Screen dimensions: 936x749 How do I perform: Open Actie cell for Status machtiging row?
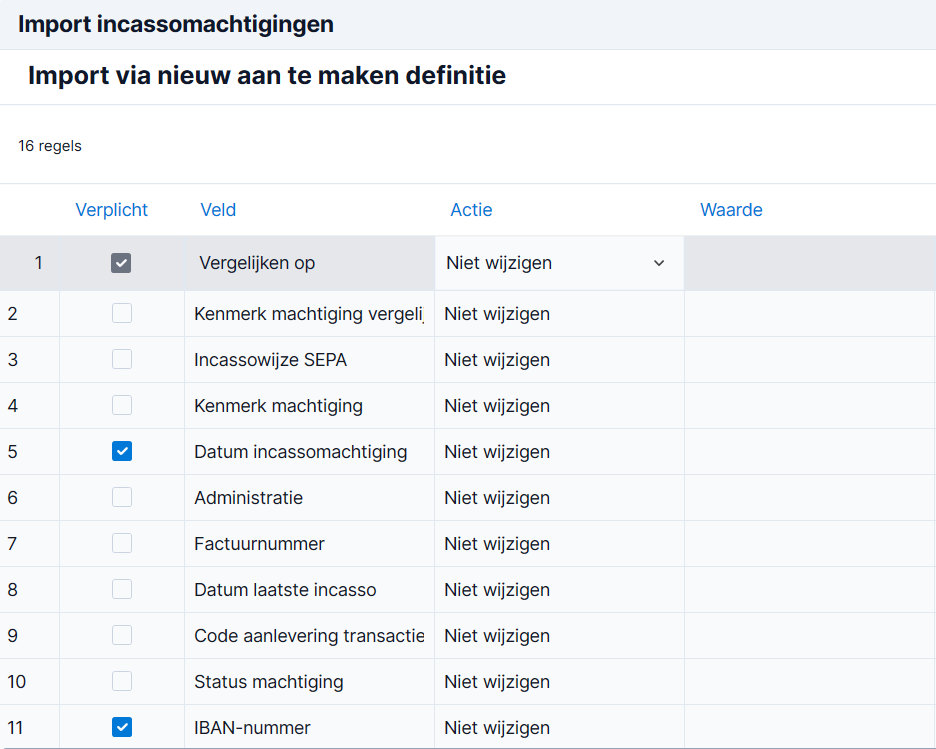pos(559,682)
